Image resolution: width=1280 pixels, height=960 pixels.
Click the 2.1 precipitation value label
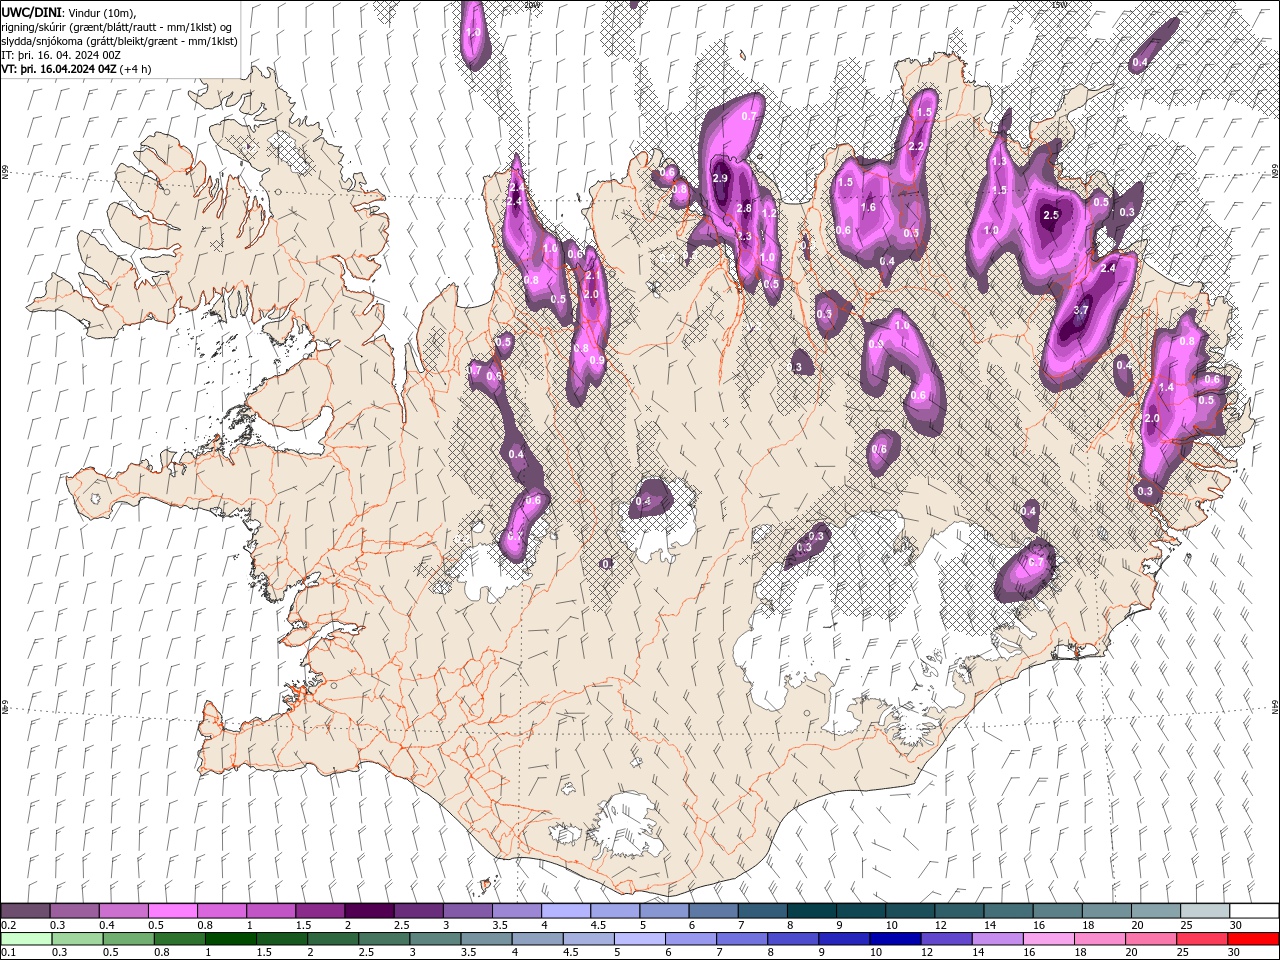[591, 275]
